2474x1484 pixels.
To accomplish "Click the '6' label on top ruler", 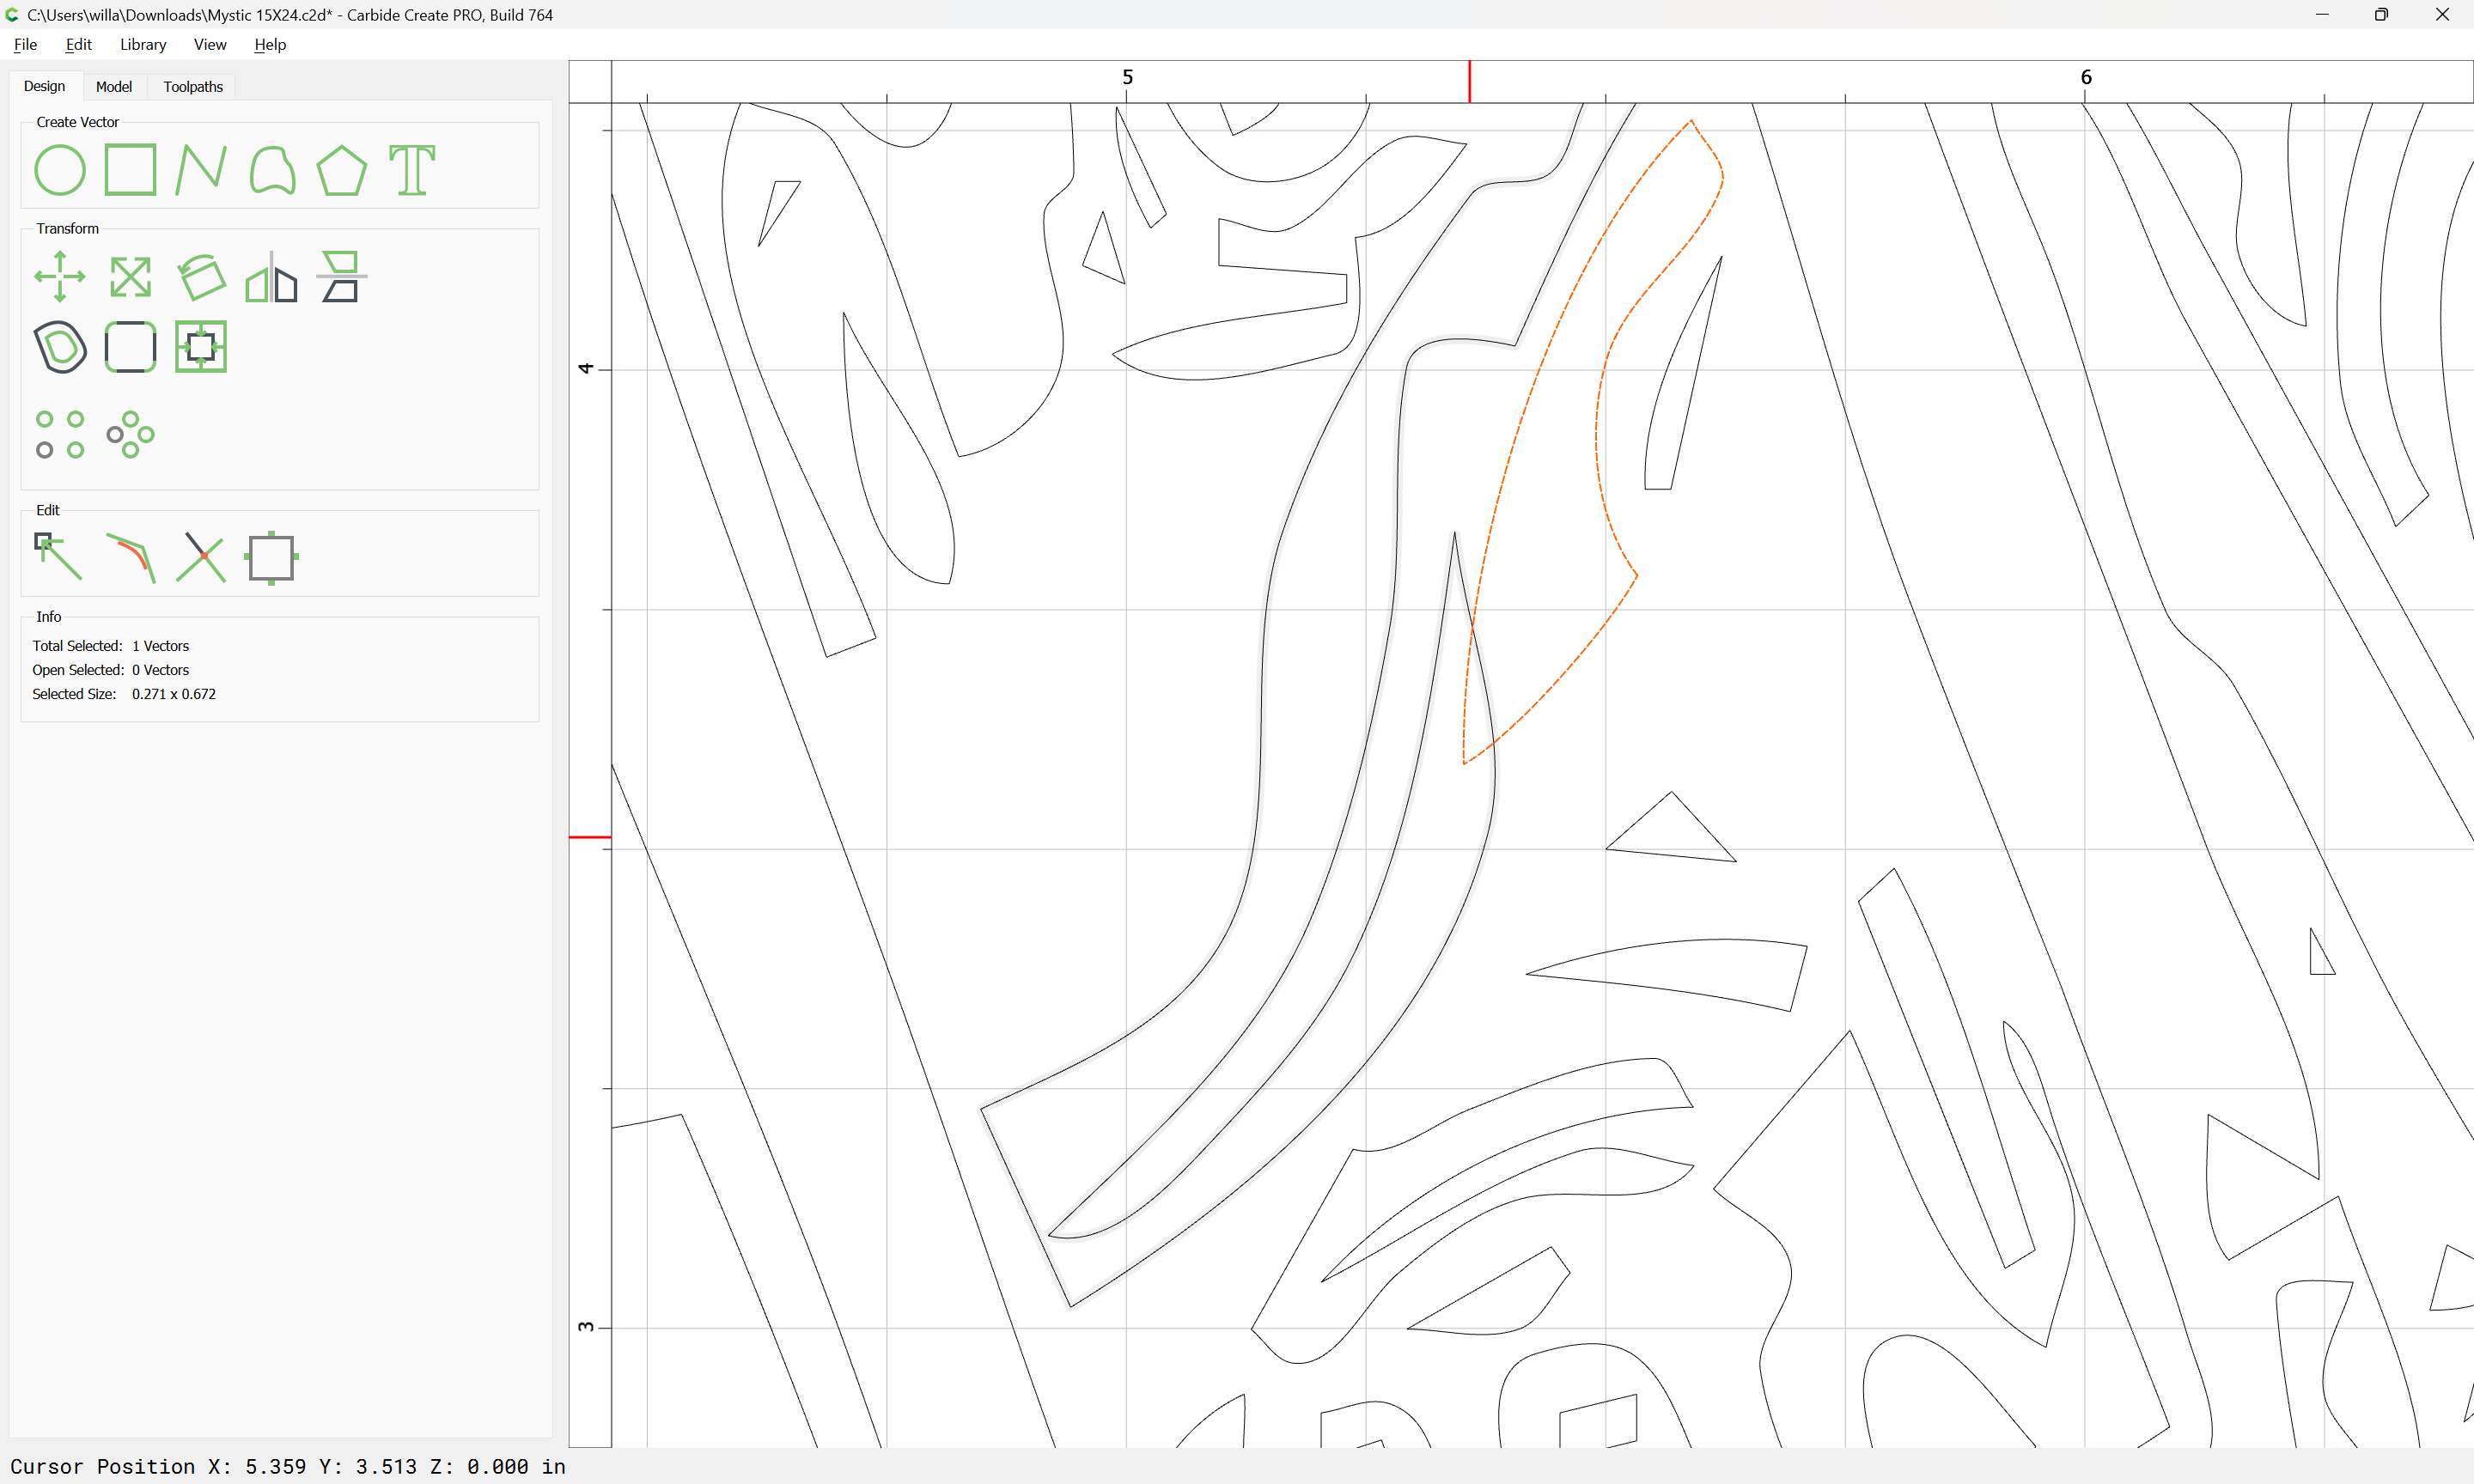I will 2086,77.
